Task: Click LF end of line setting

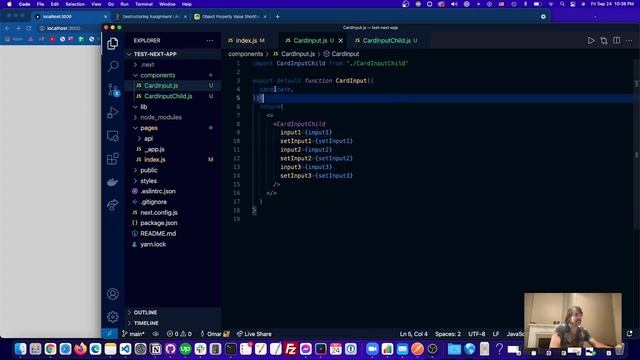Action: point(496,334)
